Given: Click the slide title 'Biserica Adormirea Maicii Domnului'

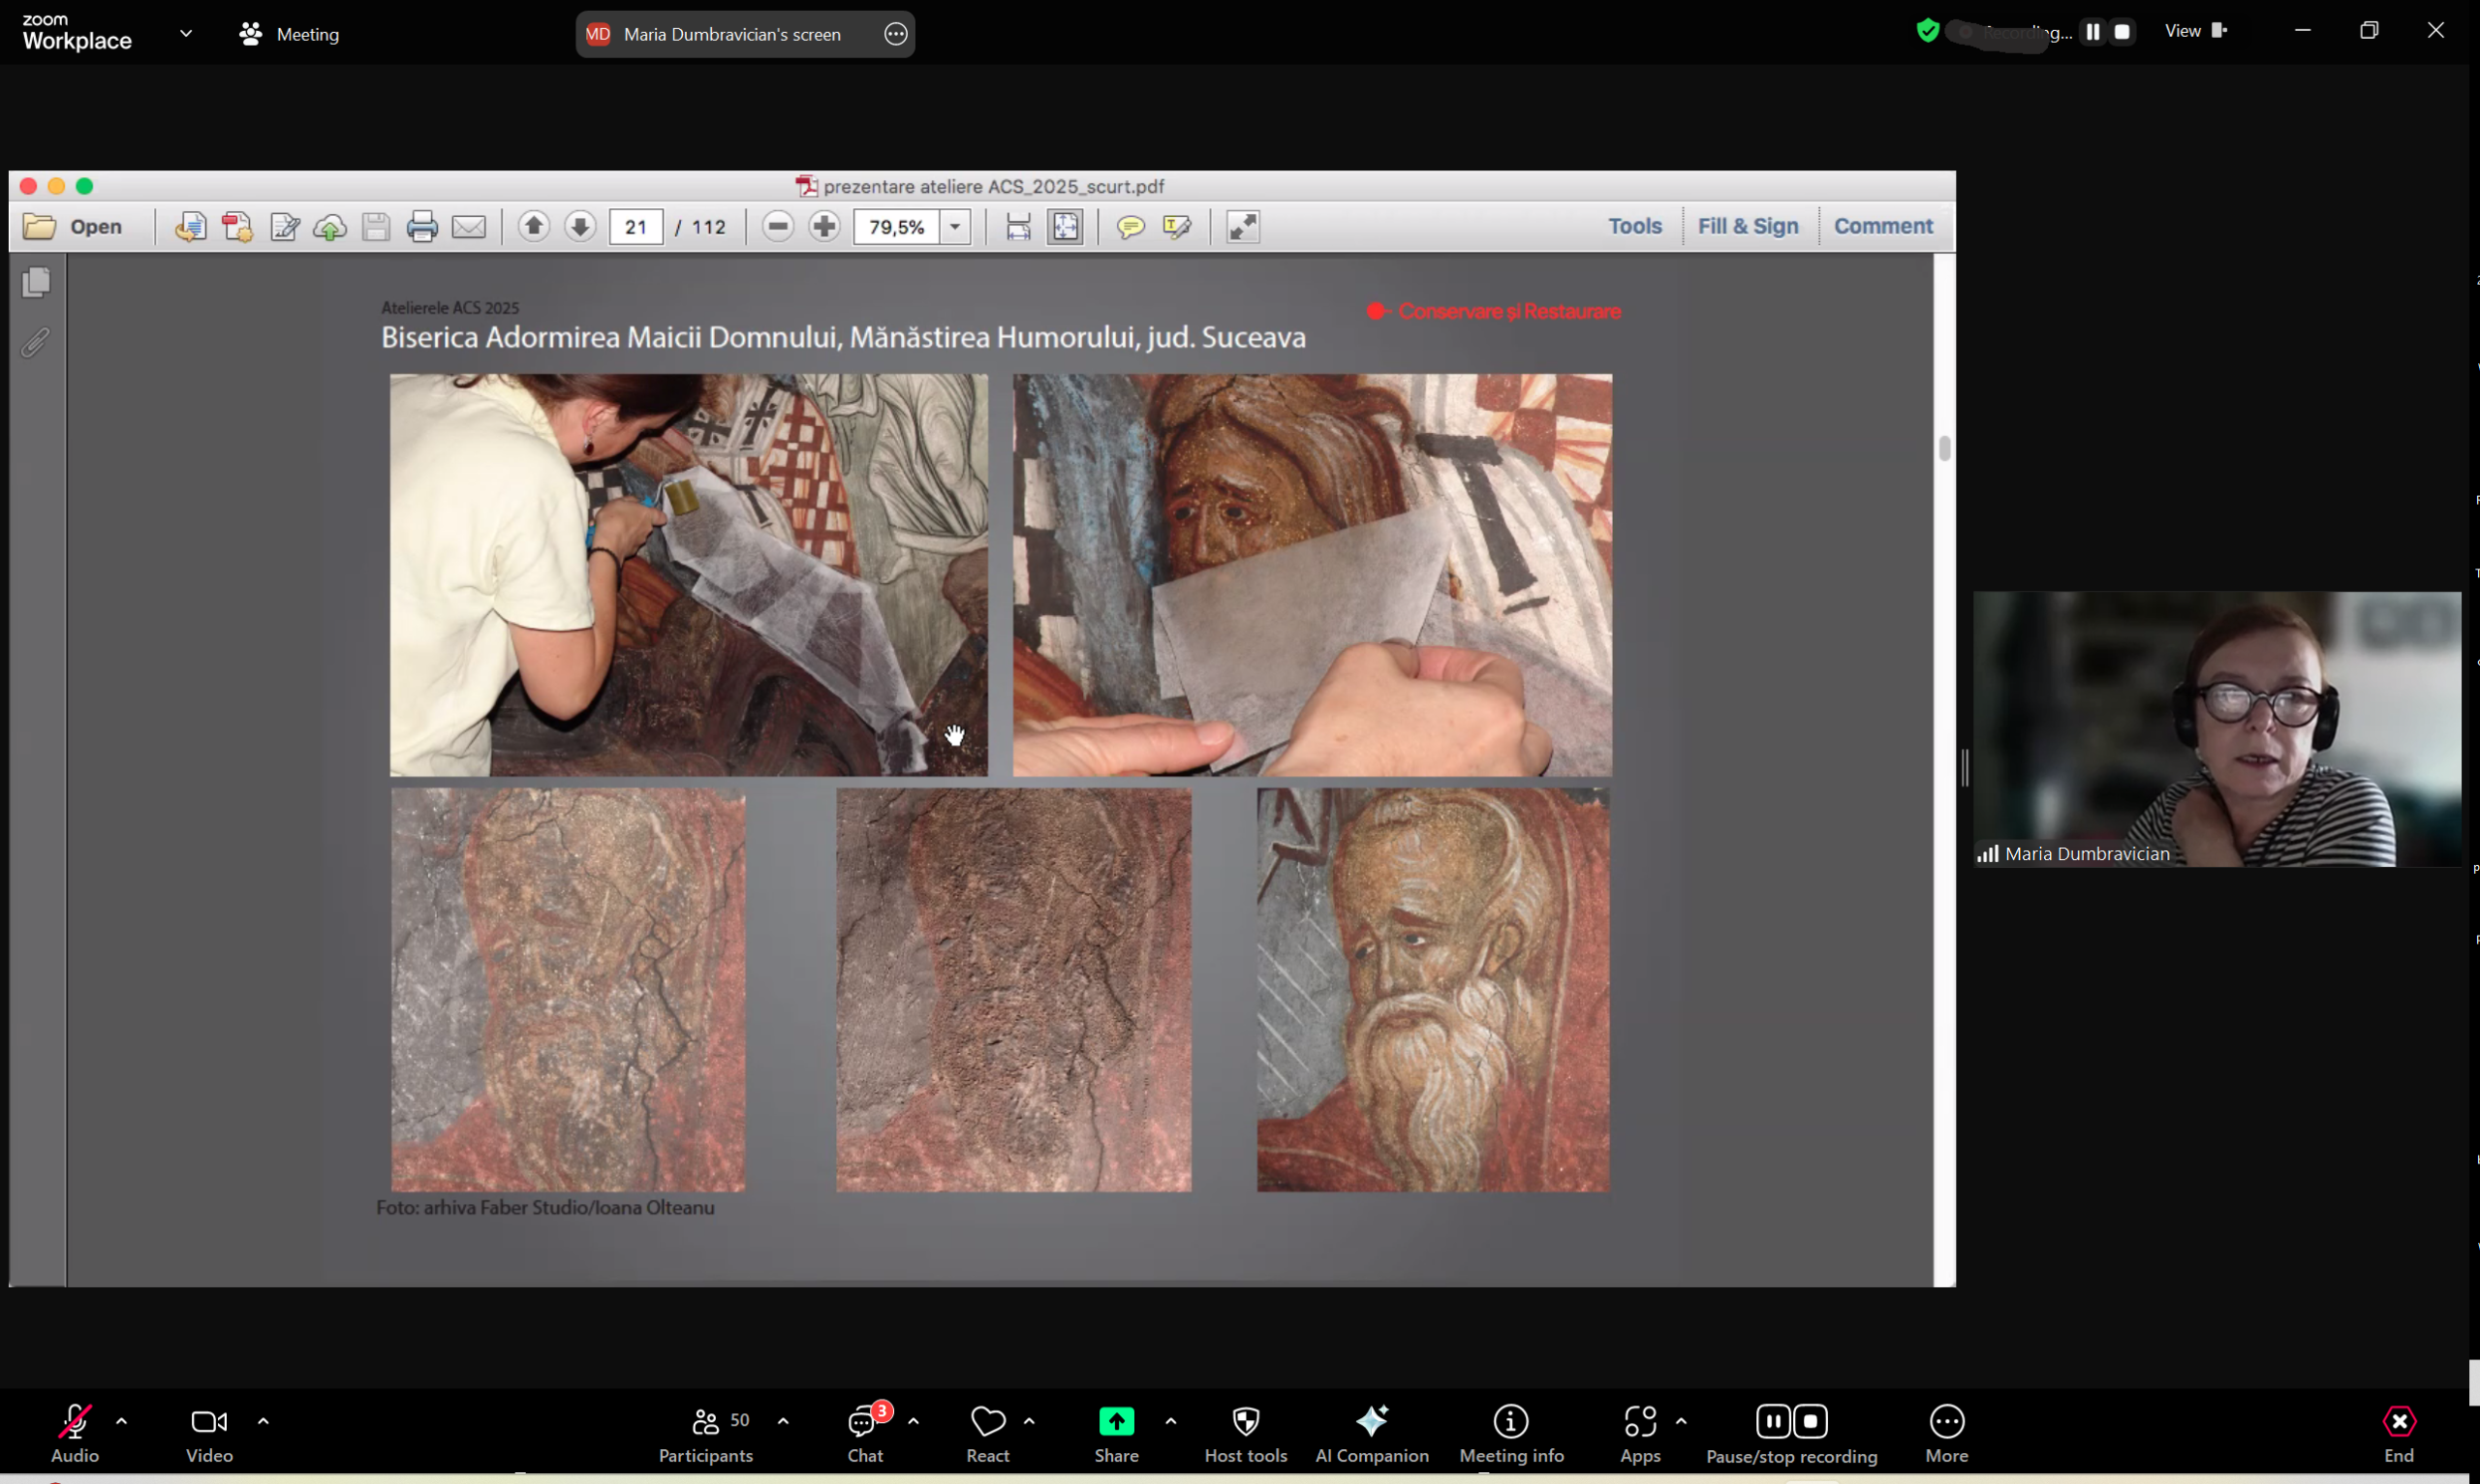Looking at the screenshot, I should (843, 337).
